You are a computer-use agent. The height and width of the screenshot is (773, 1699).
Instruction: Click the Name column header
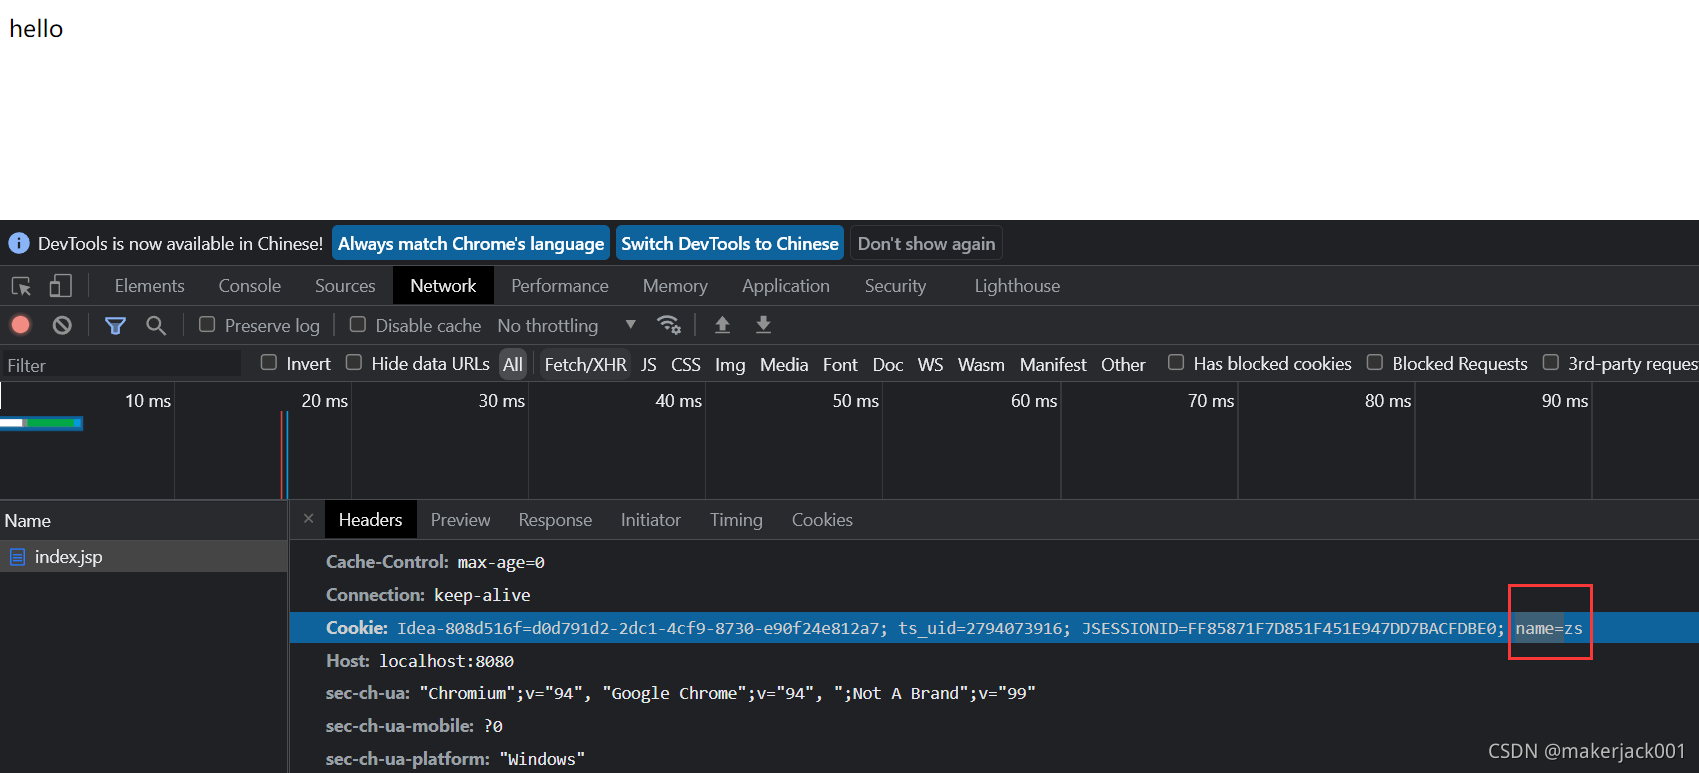144,520
